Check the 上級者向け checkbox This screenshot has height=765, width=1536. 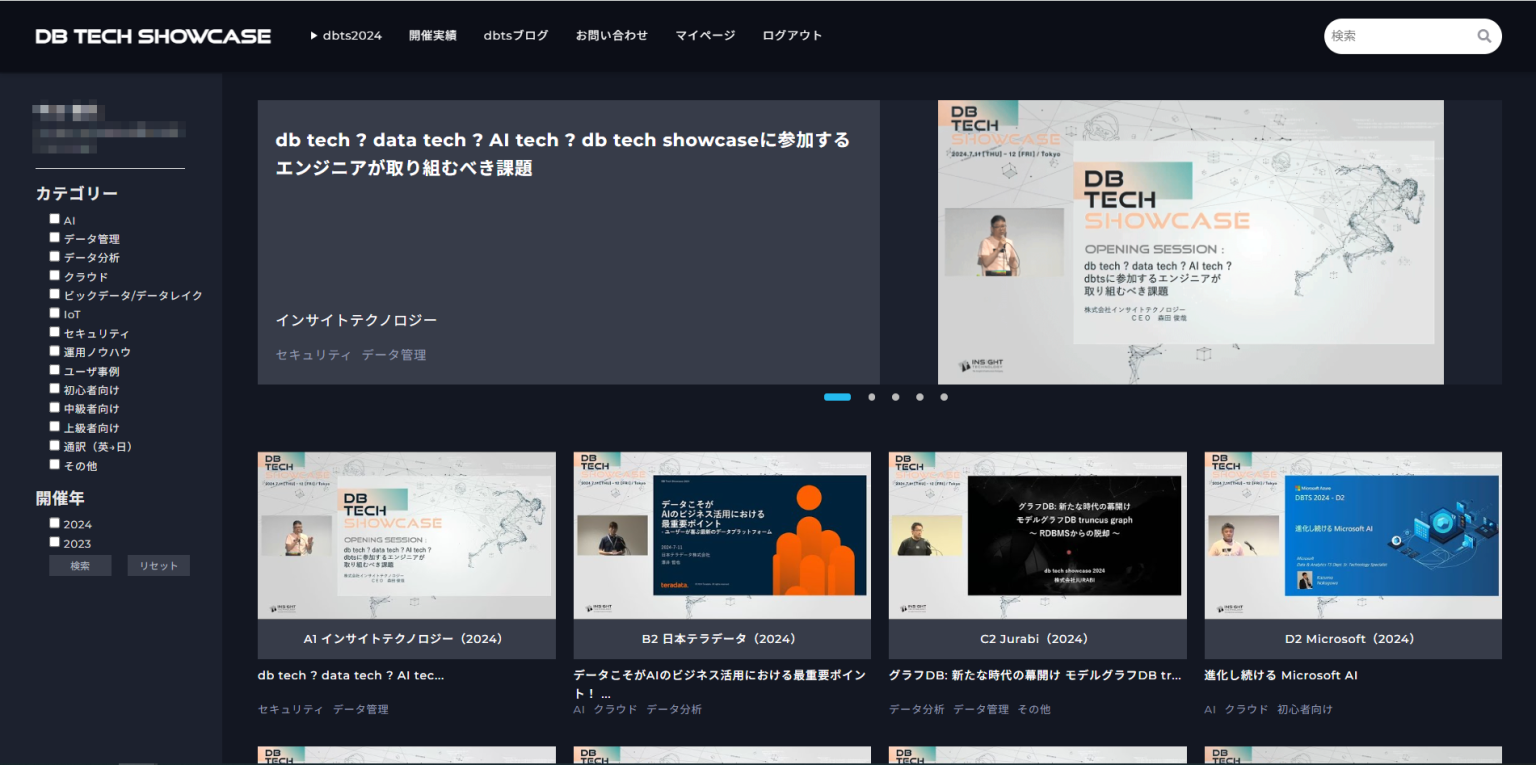pos(55,427)
